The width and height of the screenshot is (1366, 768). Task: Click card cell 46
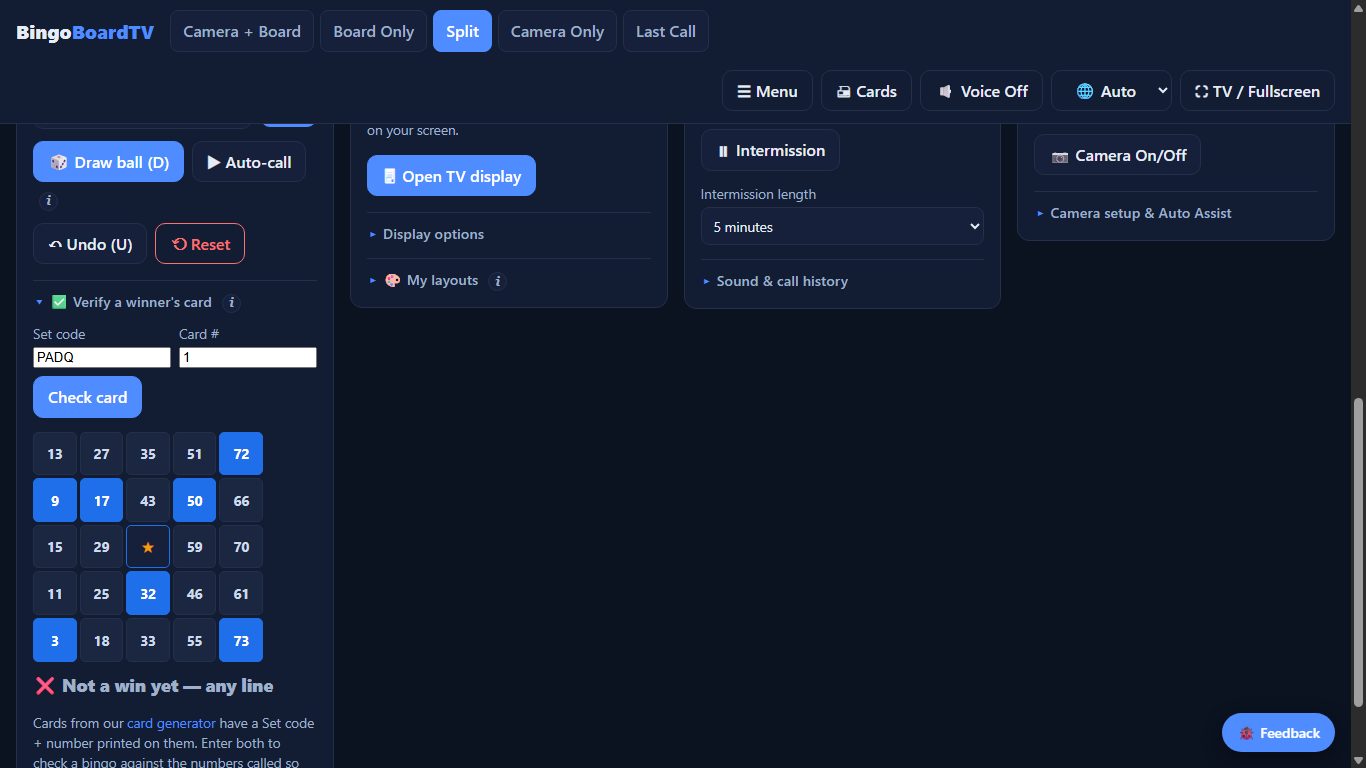(194, 593)
